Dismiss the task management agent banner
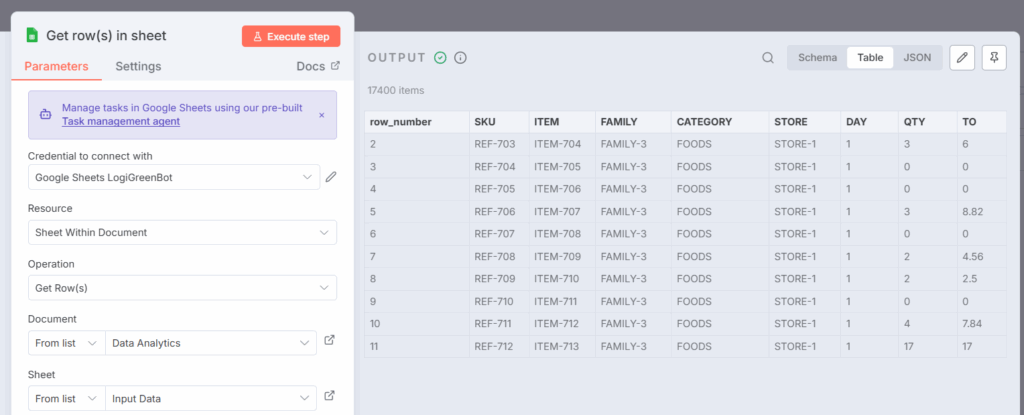This screenshot has width=1024, height=415. coord(321,115)
